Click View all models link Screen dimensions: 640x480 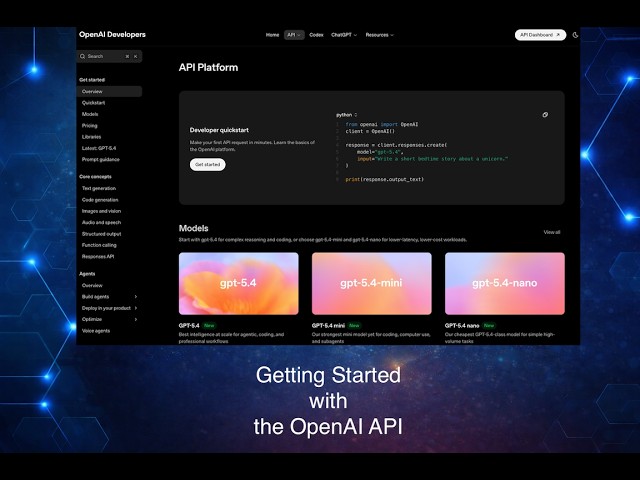[552, 232]
